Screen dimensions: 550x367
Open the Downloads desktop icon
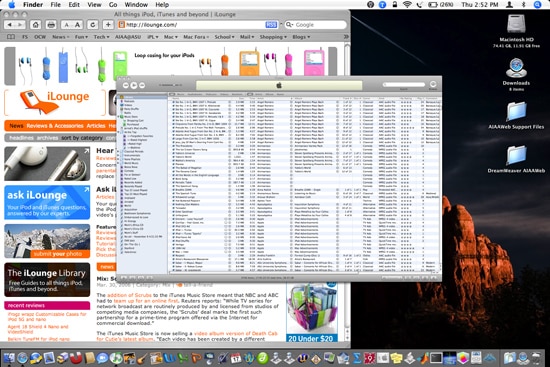[516, 74]
